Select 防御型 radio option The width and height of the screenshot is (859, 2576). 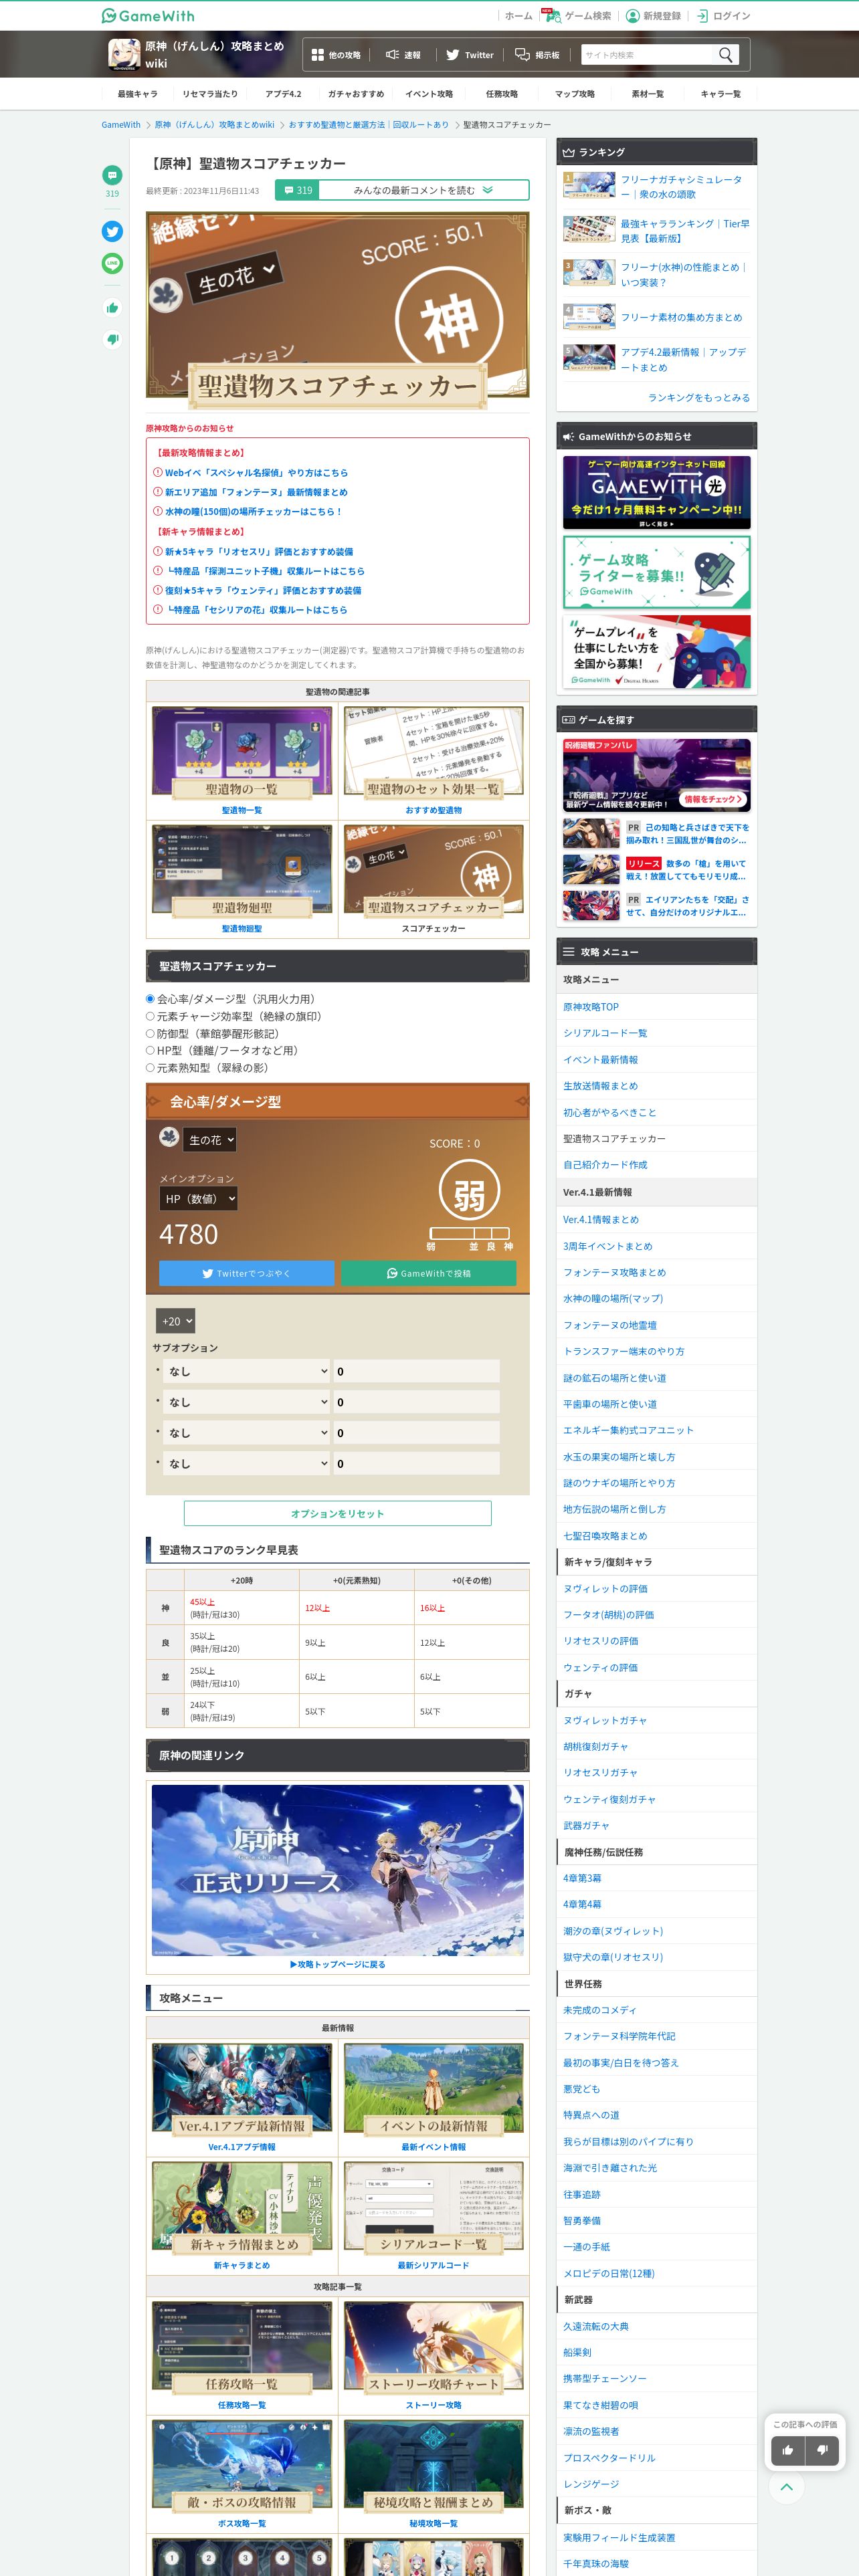click(x=150, y=1033)
